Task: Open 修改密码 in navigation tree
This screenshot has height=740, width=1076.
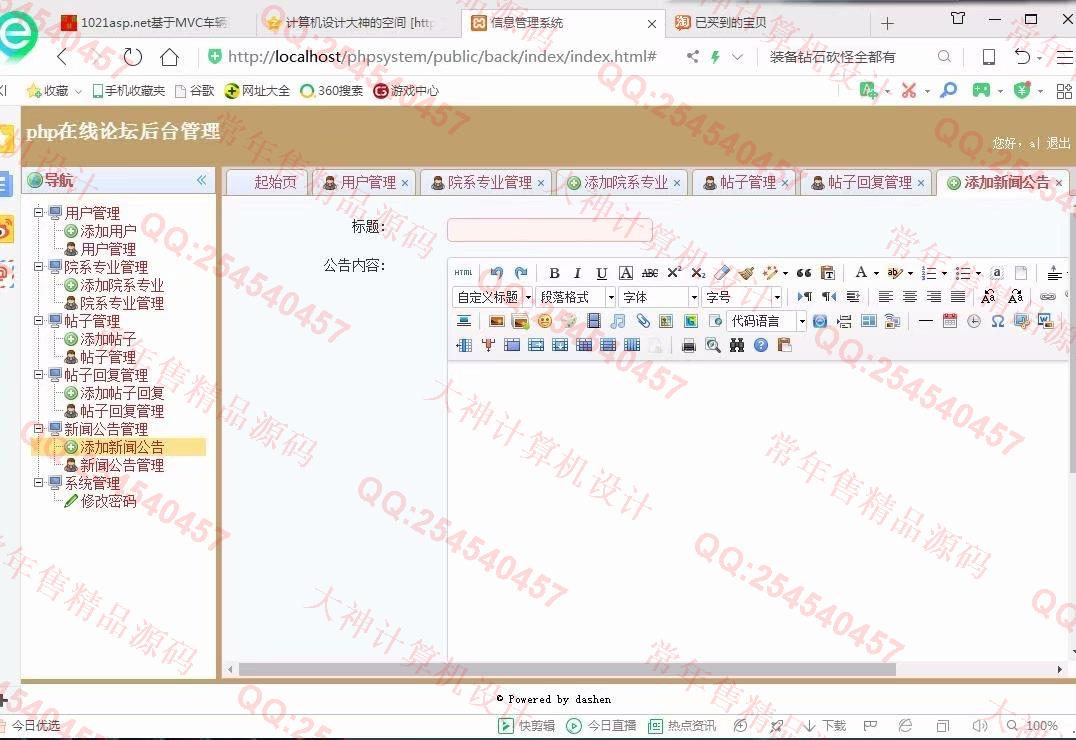Action: [108, 501]
